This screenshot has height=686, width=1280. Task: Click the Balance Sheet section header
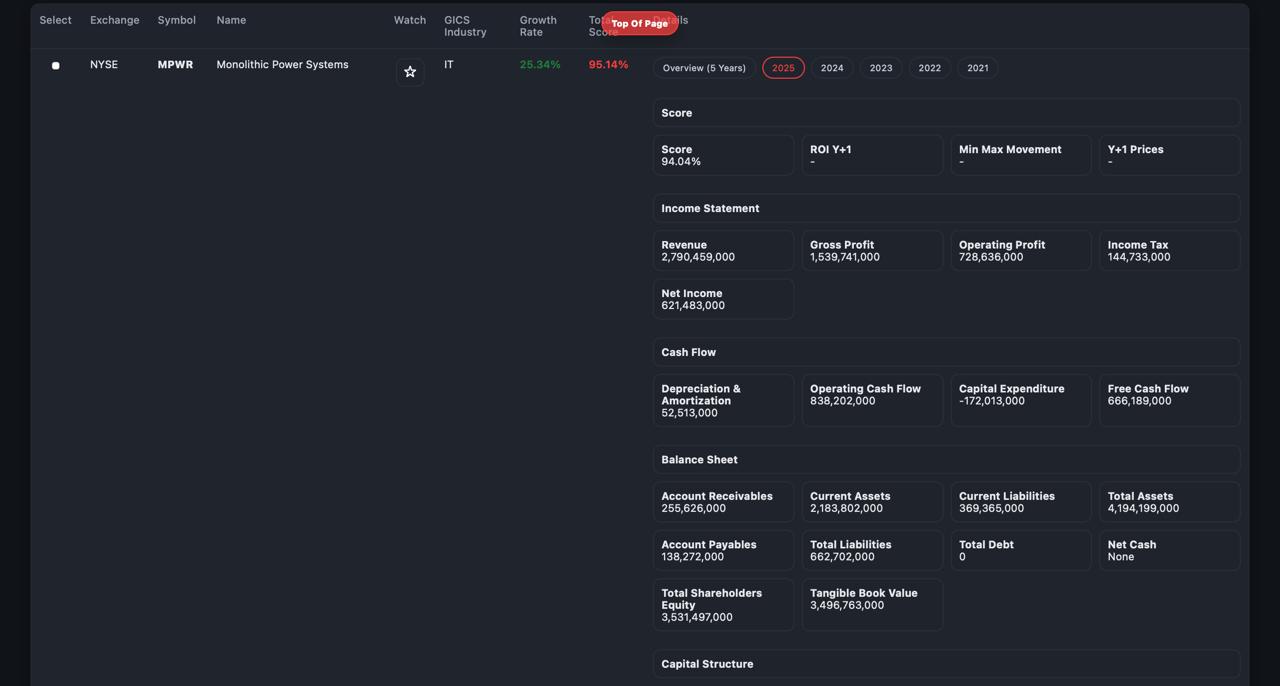tap(946, 460)
